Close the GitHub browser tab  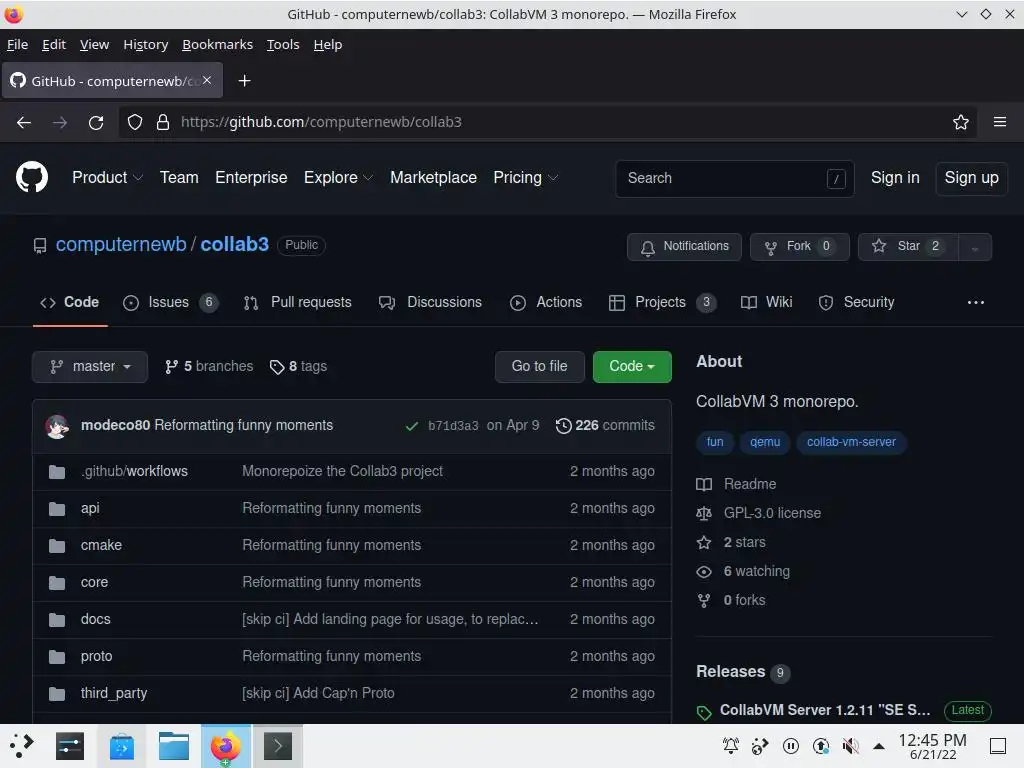(x=207, y=80)
